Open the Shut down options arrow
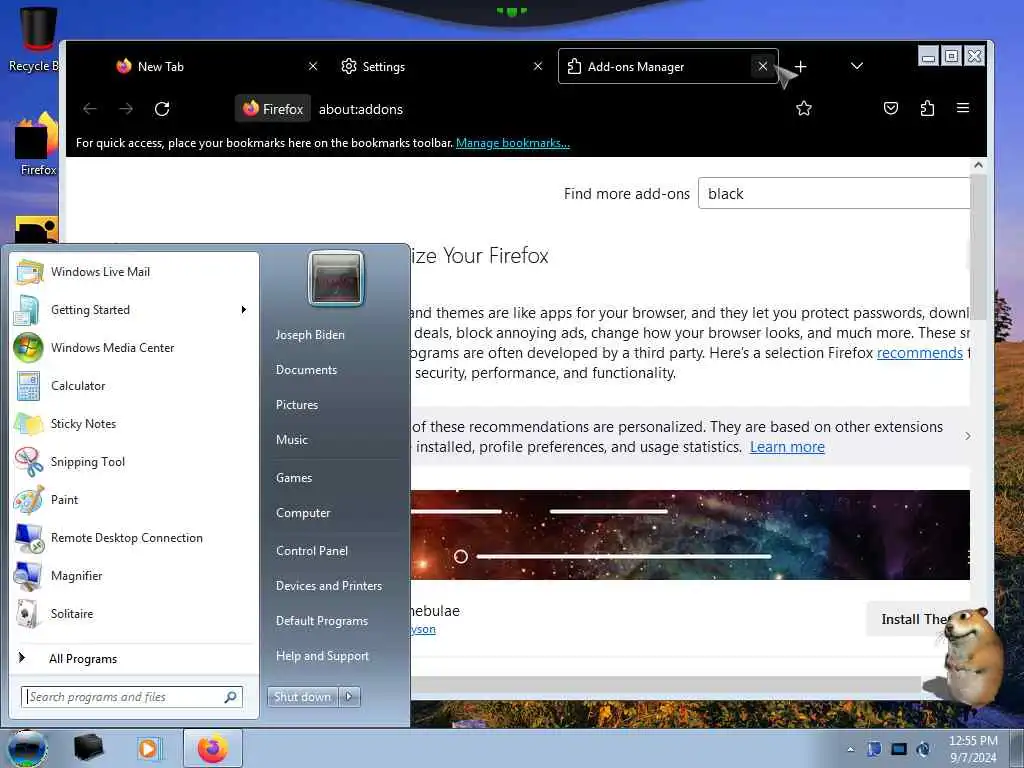 pyautogui.click(x=349, y=697)
